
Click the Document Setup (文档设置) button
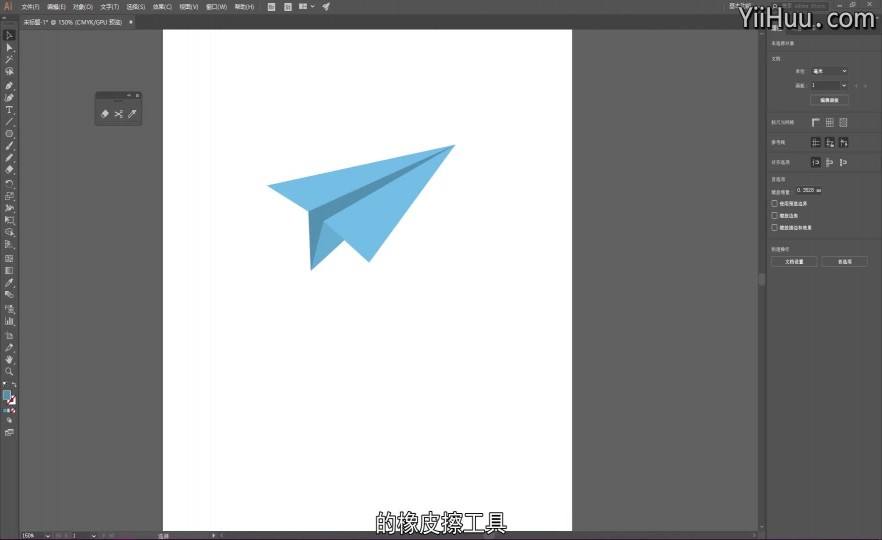pos(794,262)
